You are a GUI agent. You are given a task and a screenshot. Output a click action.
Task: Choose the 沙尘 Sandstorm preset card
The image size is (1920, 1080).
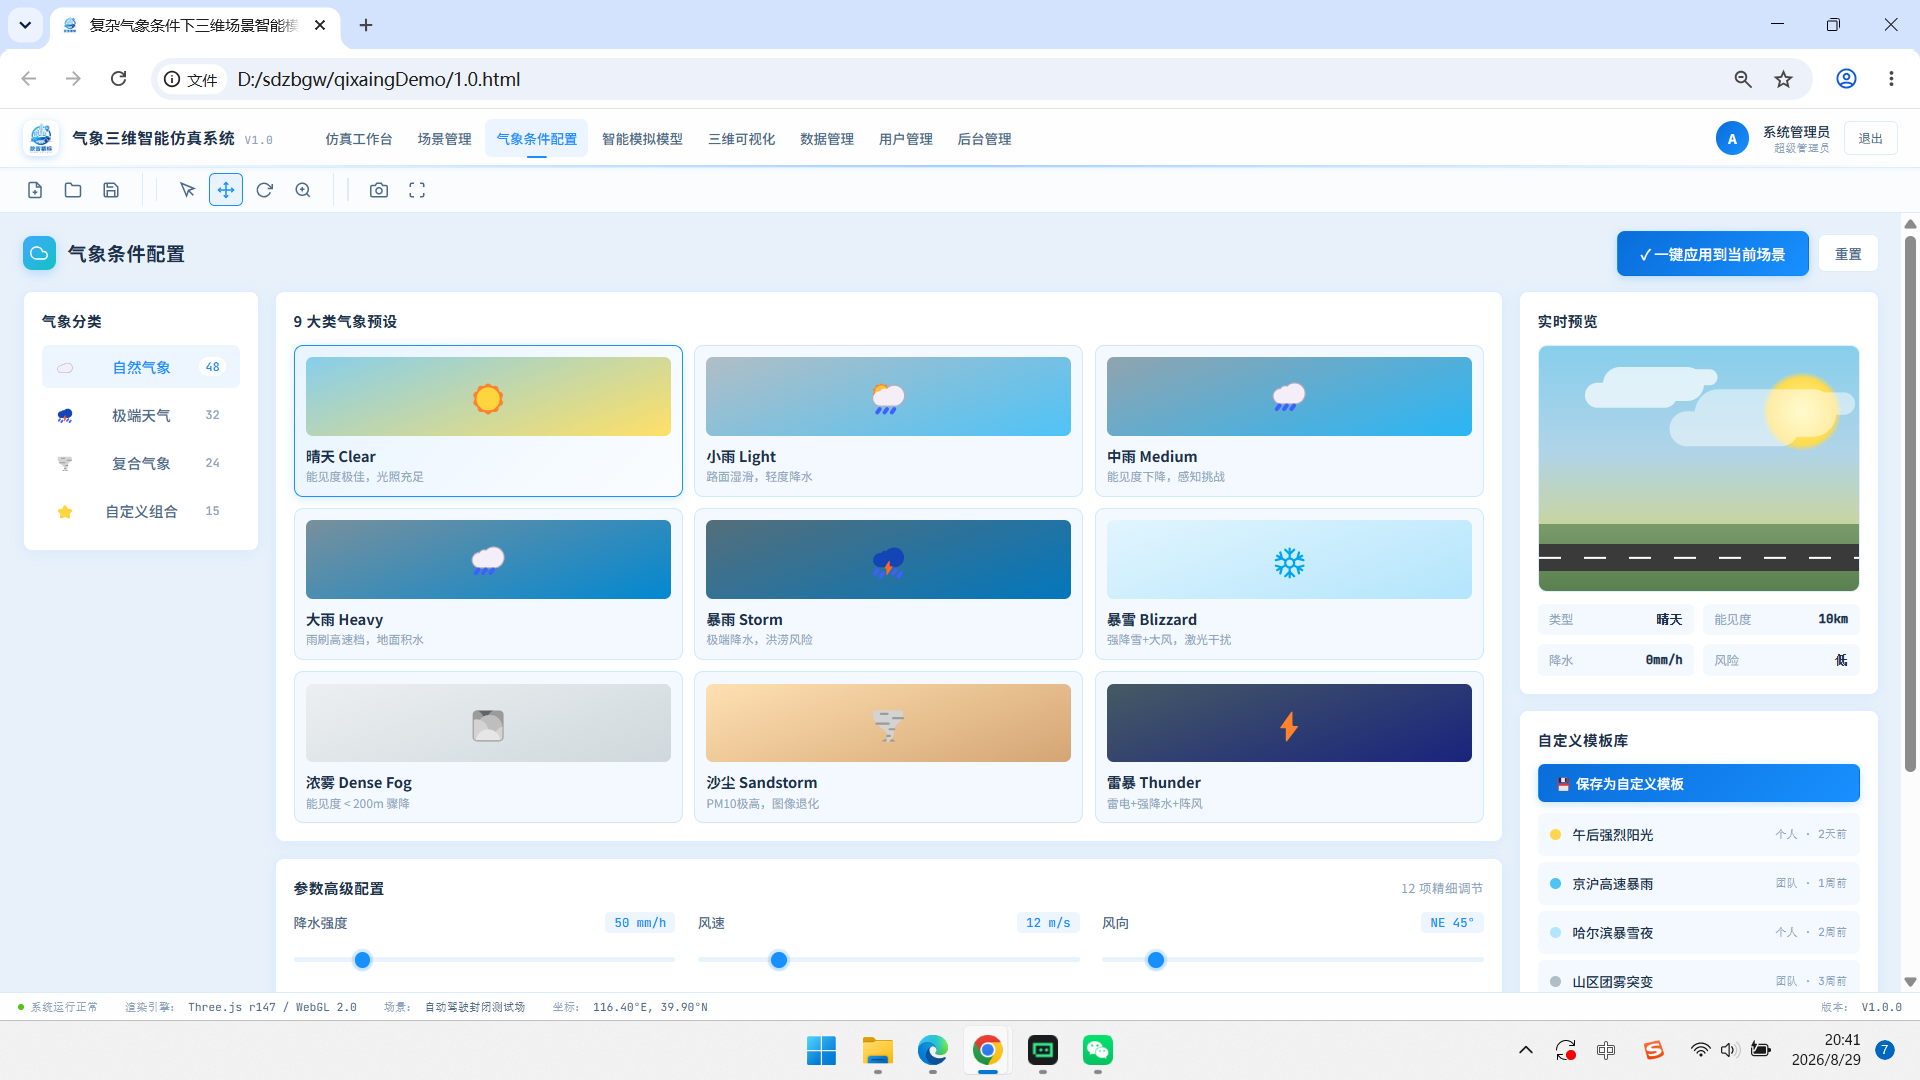(888, 747)
